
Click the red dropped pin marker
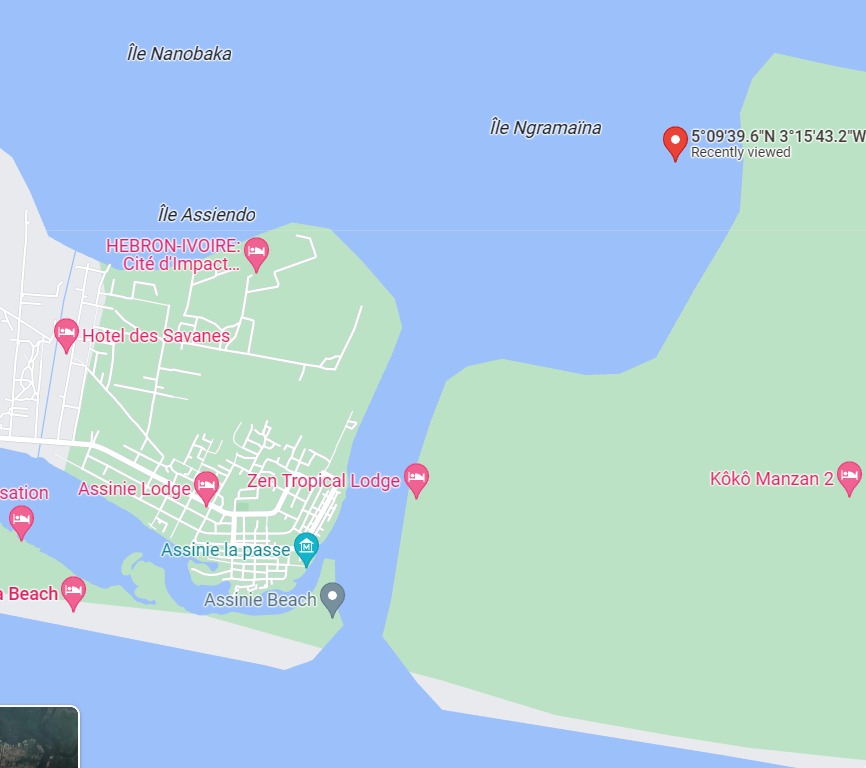click(675, 143)
